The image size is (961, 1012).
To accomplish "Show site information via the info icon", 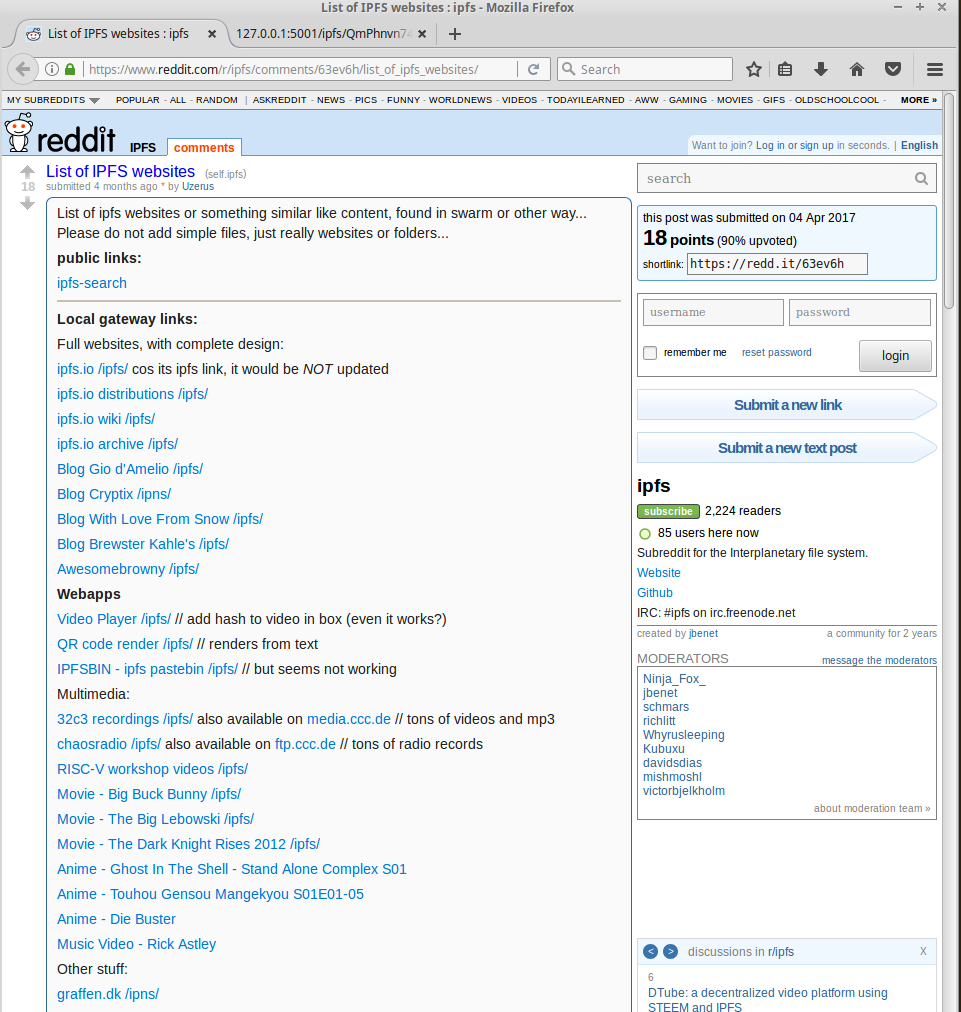I will click(x=52, y=69).
